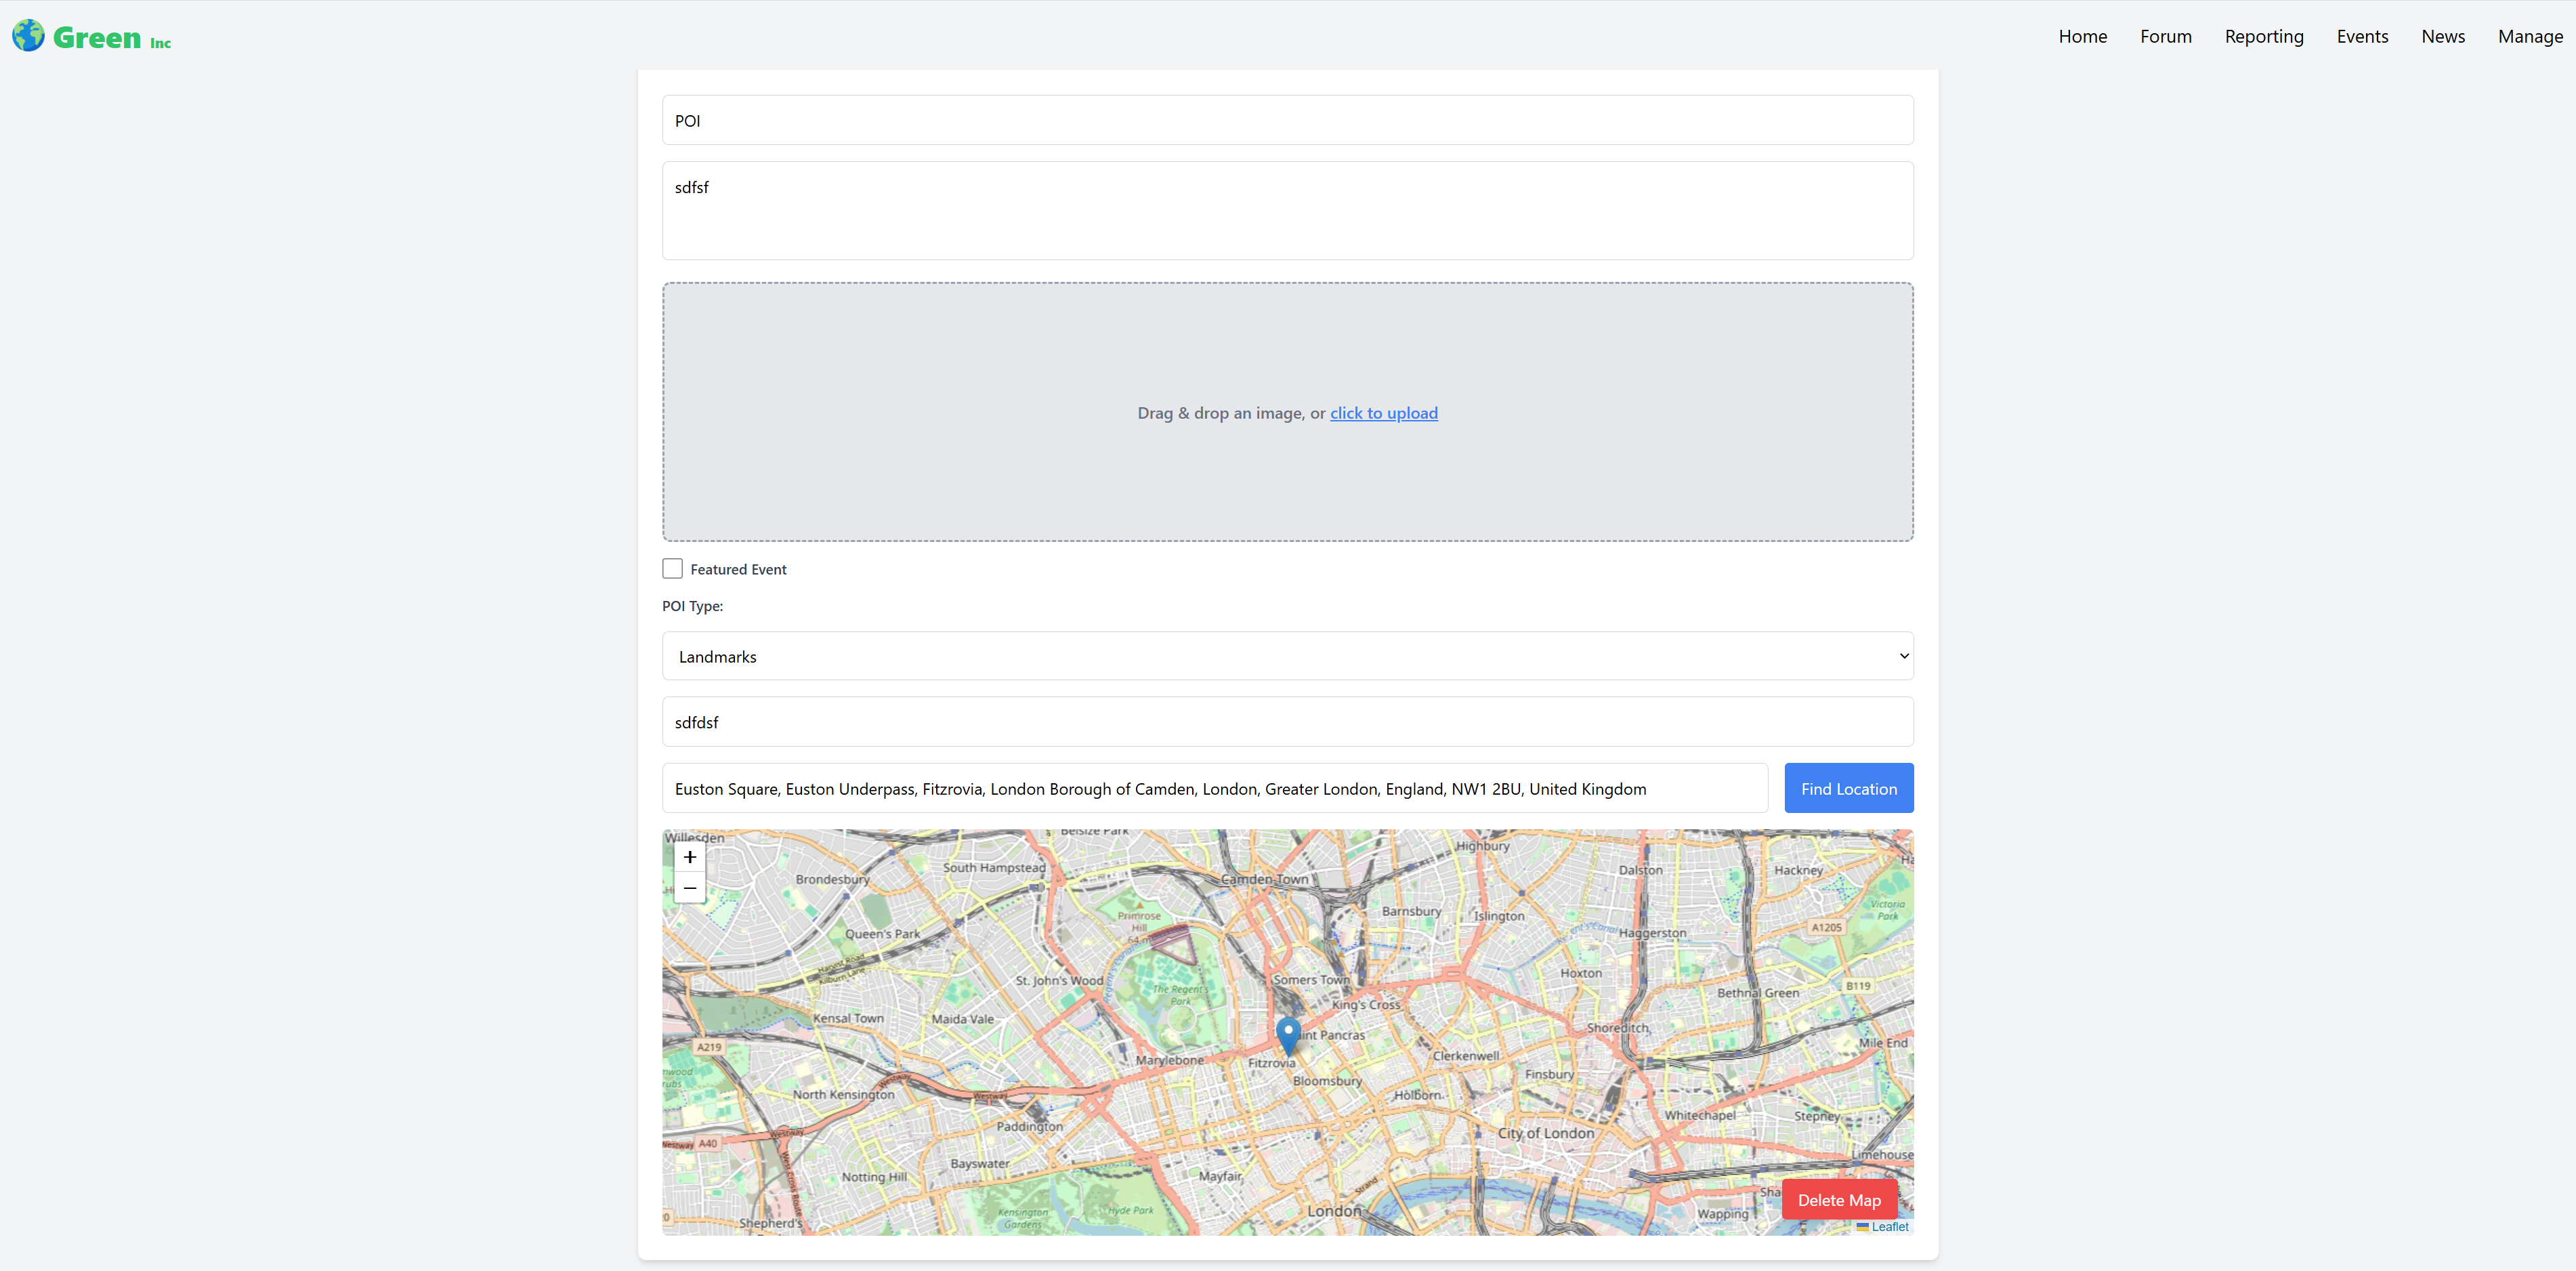Image resolution: width=2576 pixels, height=1271 pixels.
Task: Click the blue map location marker
Action: pyautogui.click(x=1288, y=1034)
